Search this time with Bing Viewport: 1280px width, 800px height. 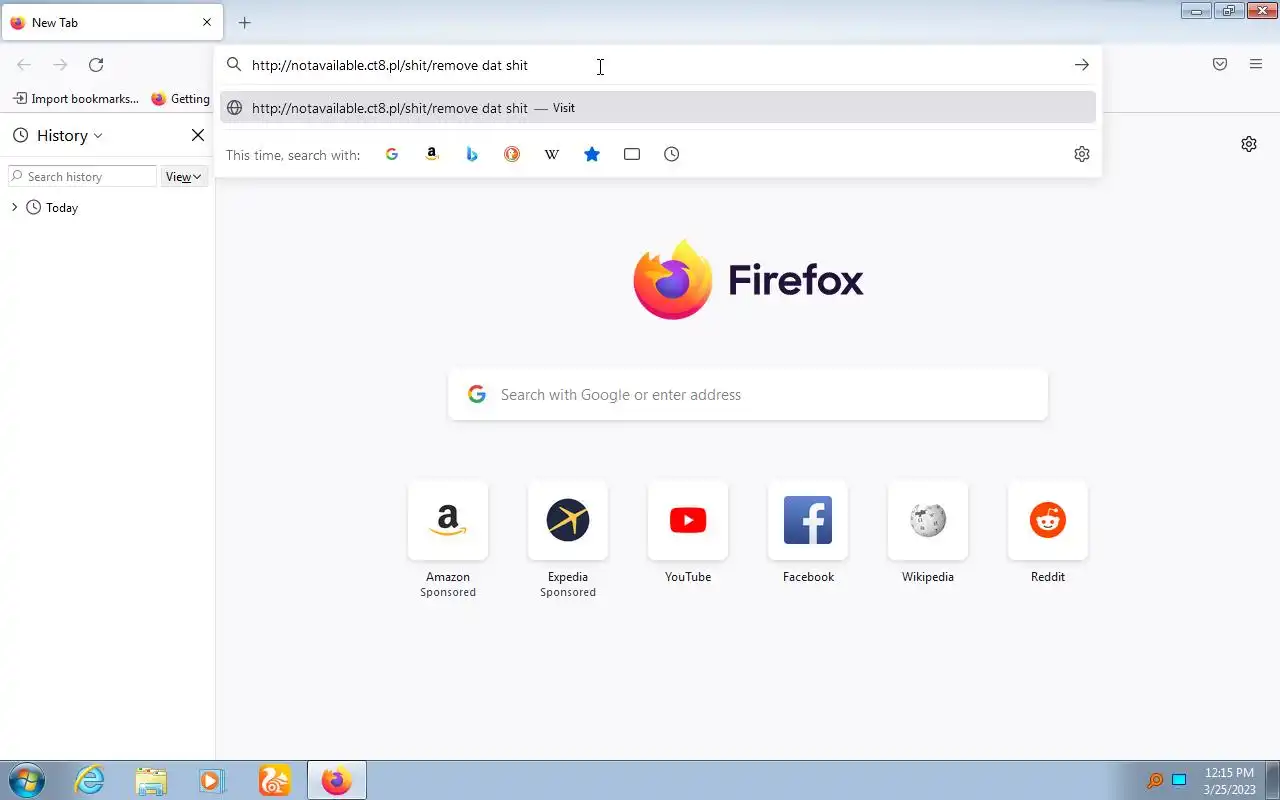pos(472,154)
